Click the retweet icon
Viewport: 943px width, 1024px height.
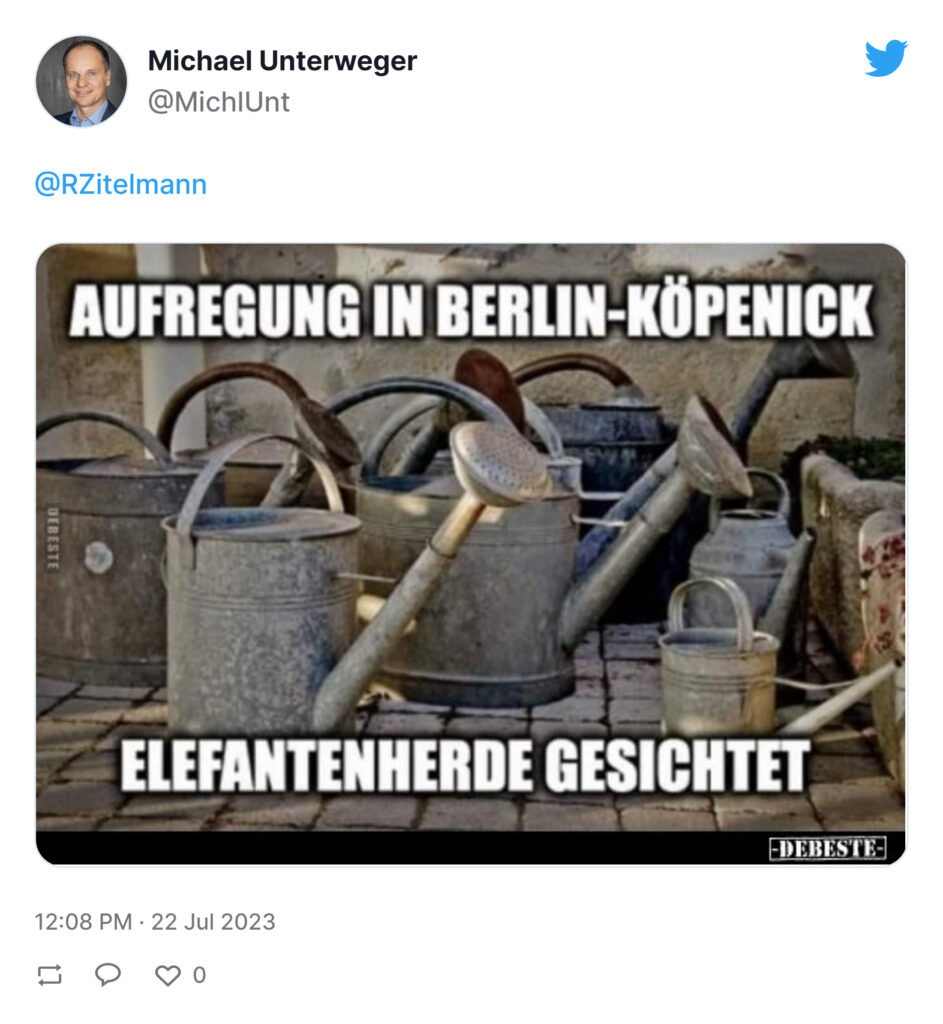click(50, 975)
